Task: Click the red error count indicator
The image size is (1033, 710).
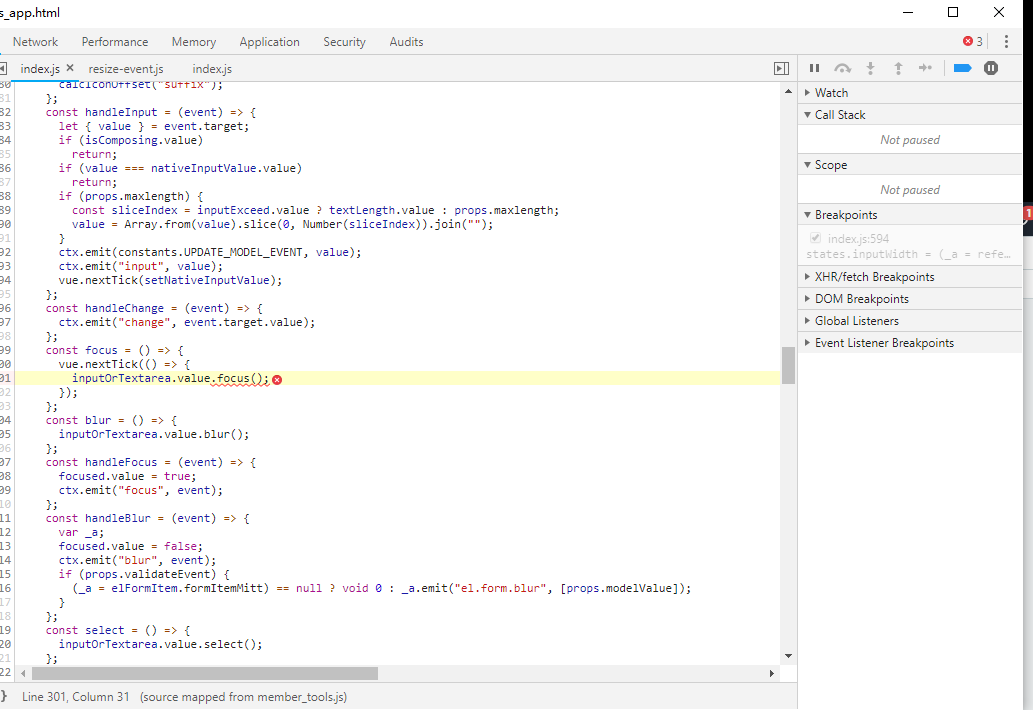Action: coord(972,41)
